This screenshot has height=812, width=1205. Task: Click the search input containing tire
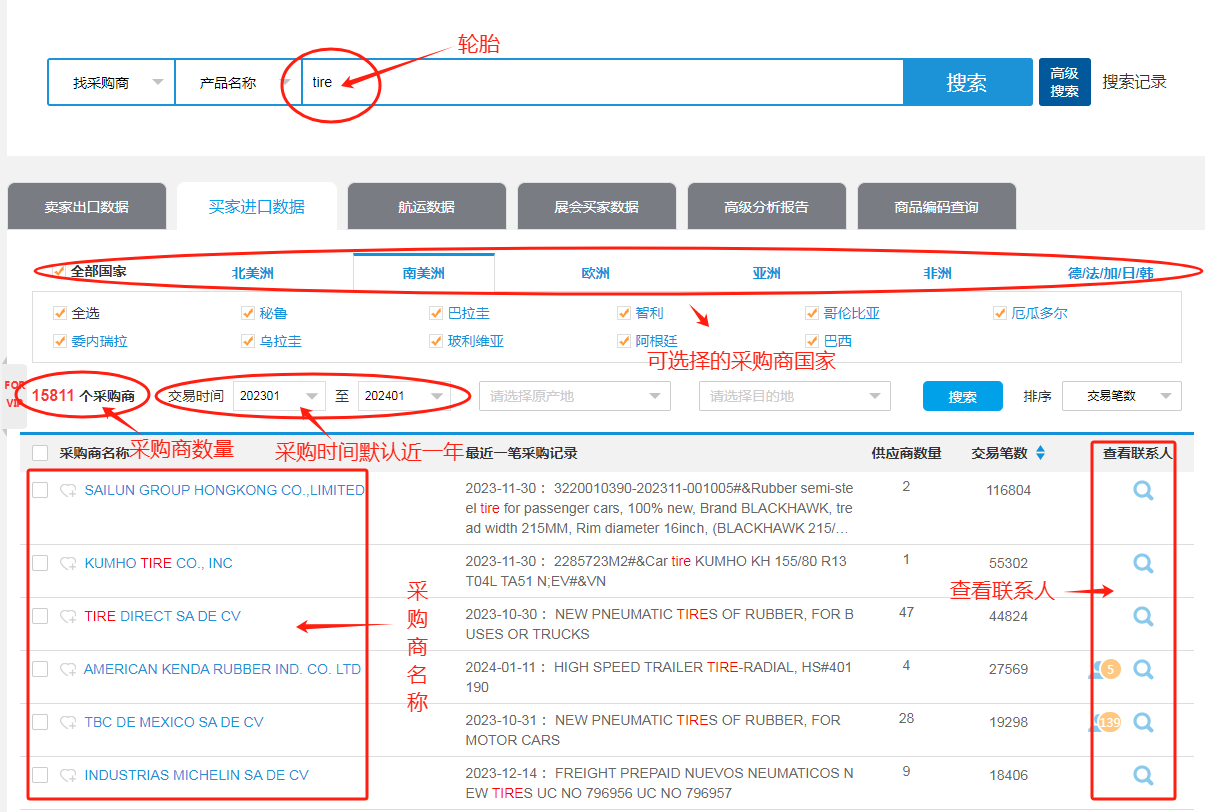(x=600, y=82)
